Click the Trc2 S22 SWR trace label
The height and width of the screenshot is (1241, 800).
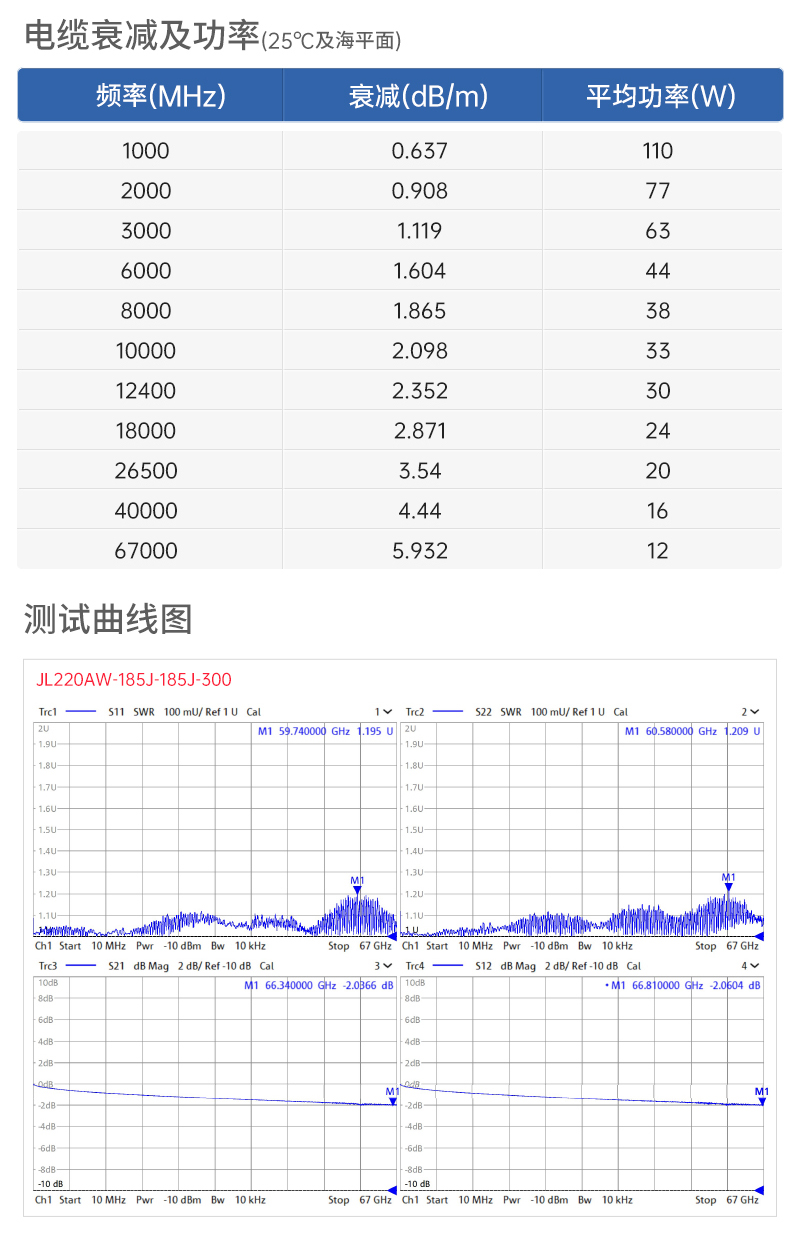(517, 712)
